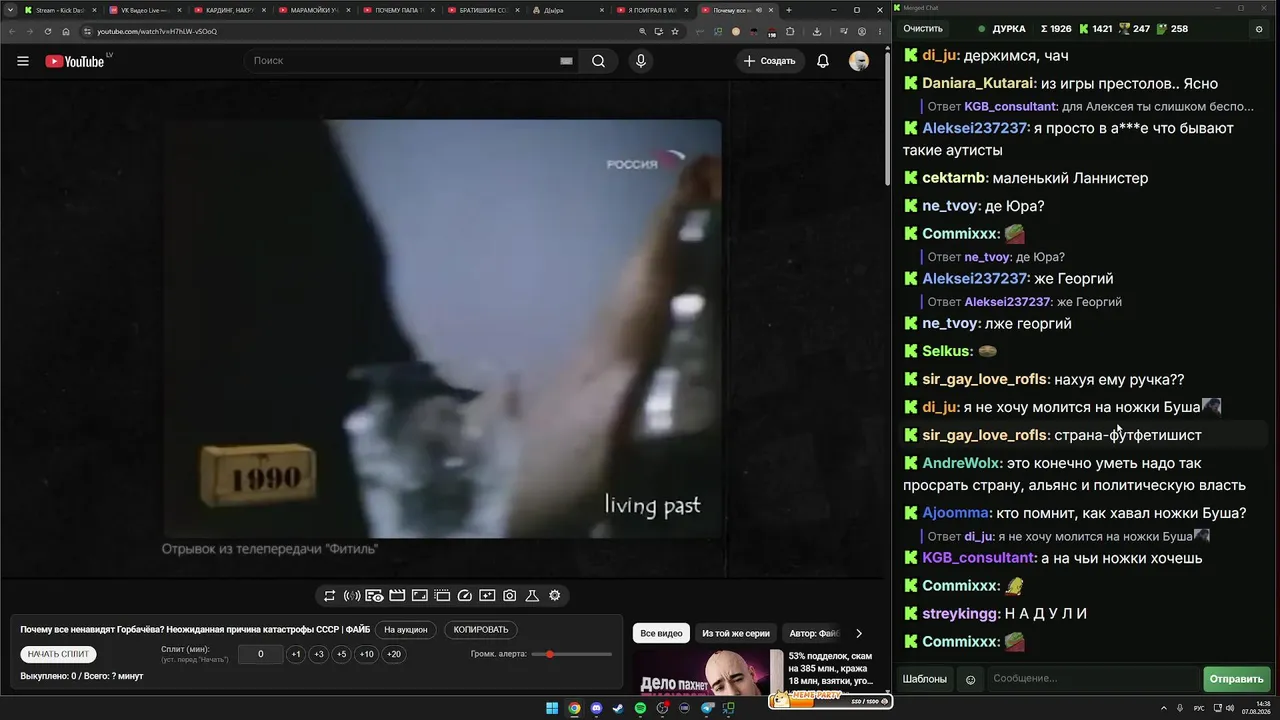This screenshot has height=720, width=1280.
Task: Click username Daniara_Kutarai in chat
Action: click(979, 84)
